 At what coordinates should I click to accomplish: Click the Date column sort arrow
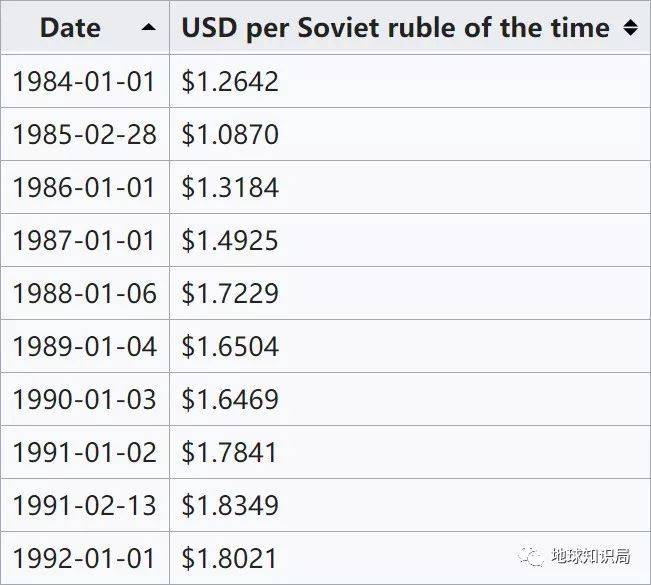(149, 28)
